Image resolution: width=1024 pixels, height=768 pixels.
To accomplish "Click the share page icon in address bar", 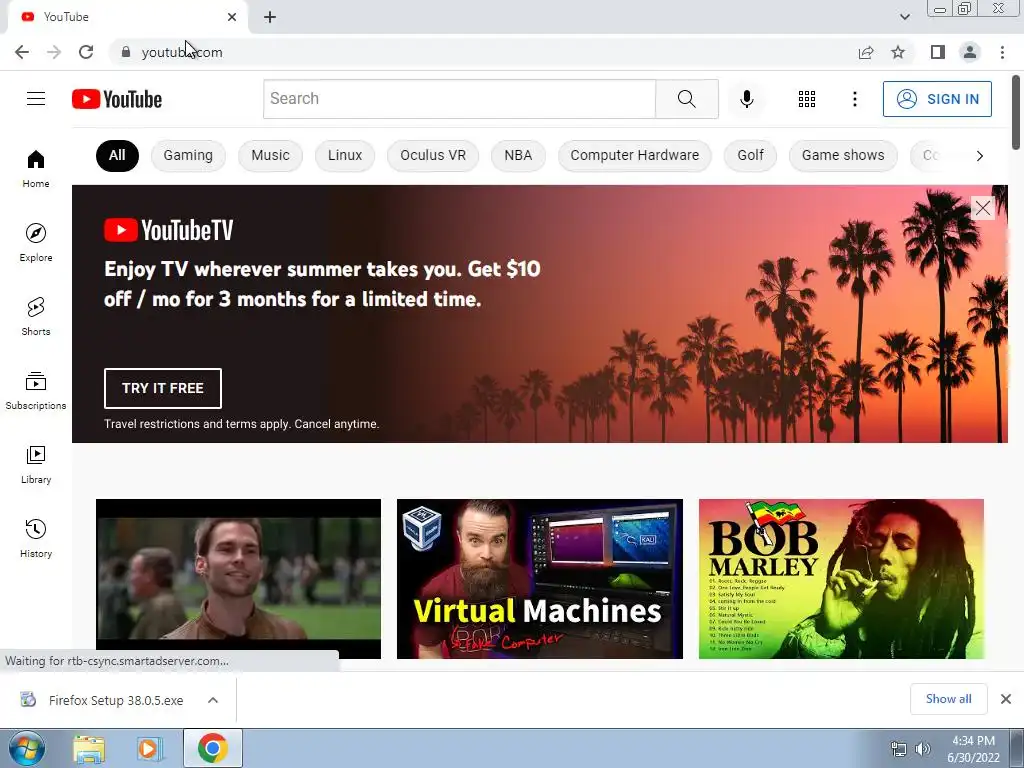I will click(x=866, y=52).
